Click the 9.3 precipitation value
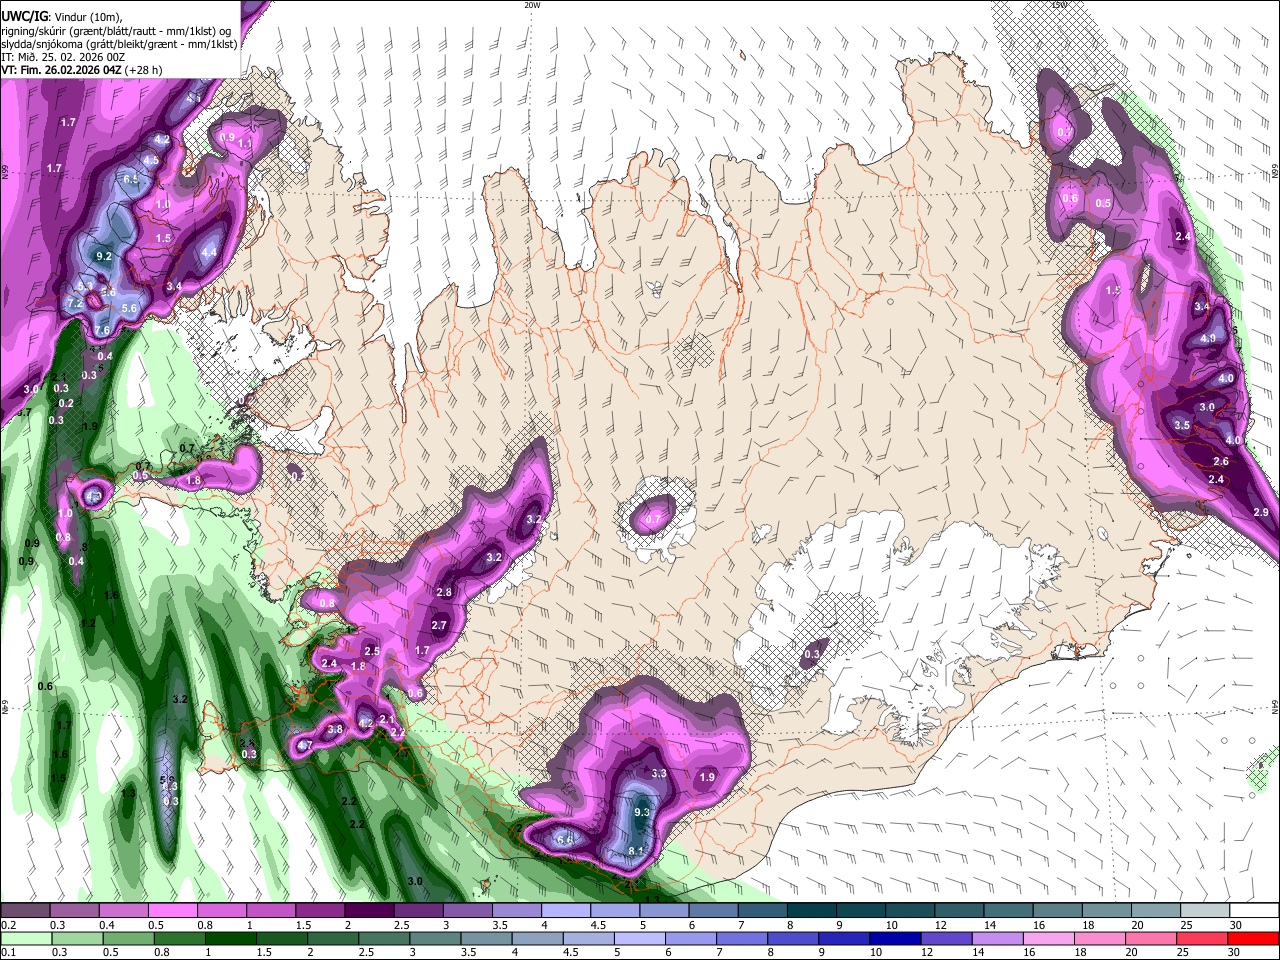The height and width of the screenshot is (960, 1280). point(642,812)
